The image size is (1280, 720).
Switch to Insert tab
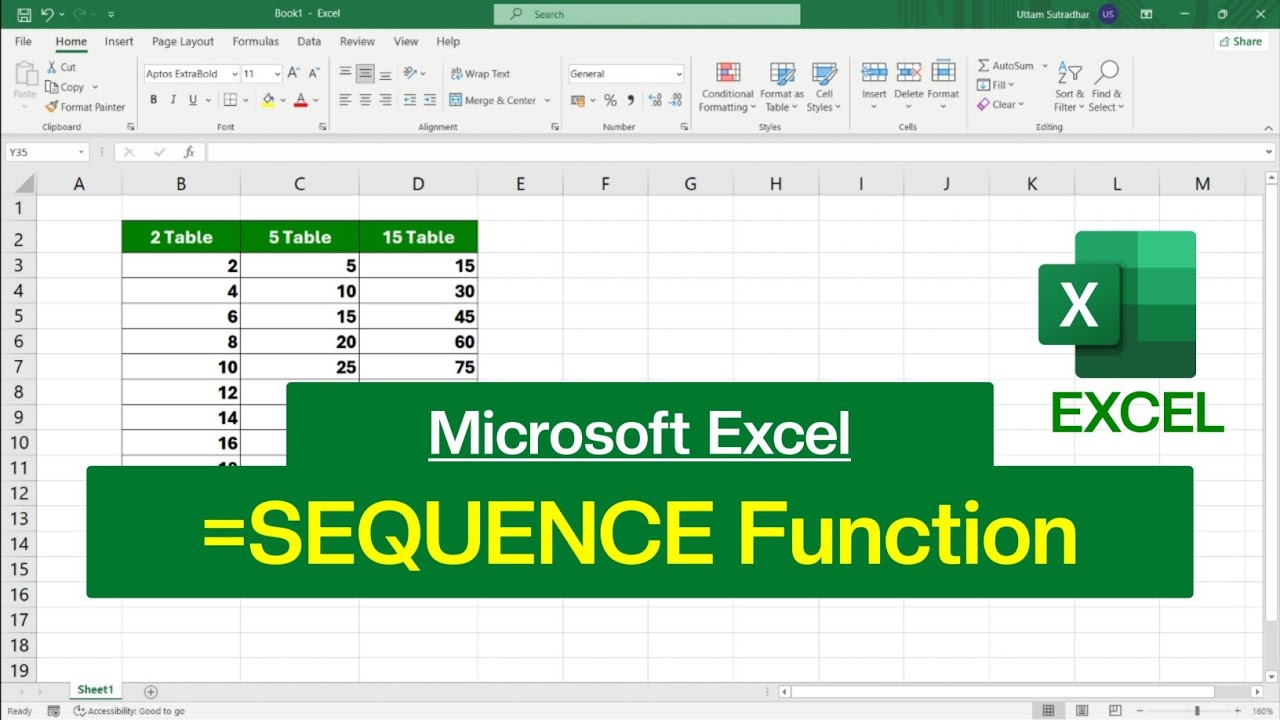point(119,41)
